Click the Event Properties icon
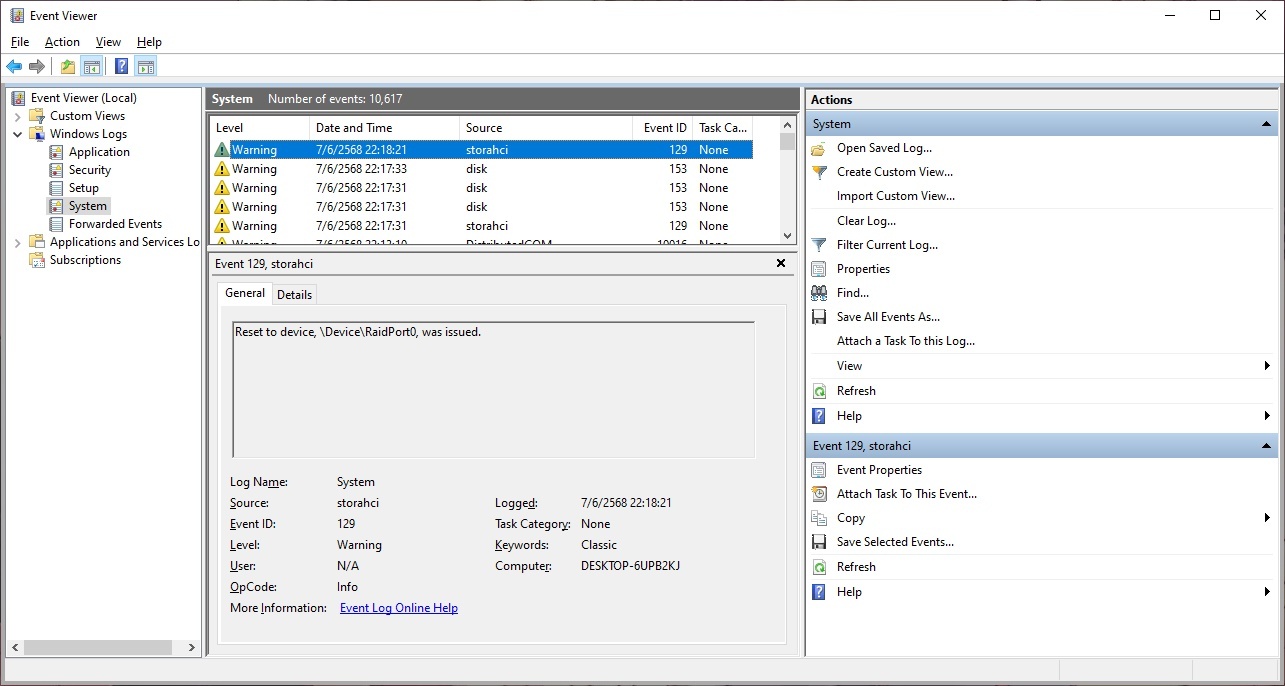Viewport: 1285px width, 686px height. (819, 470)
